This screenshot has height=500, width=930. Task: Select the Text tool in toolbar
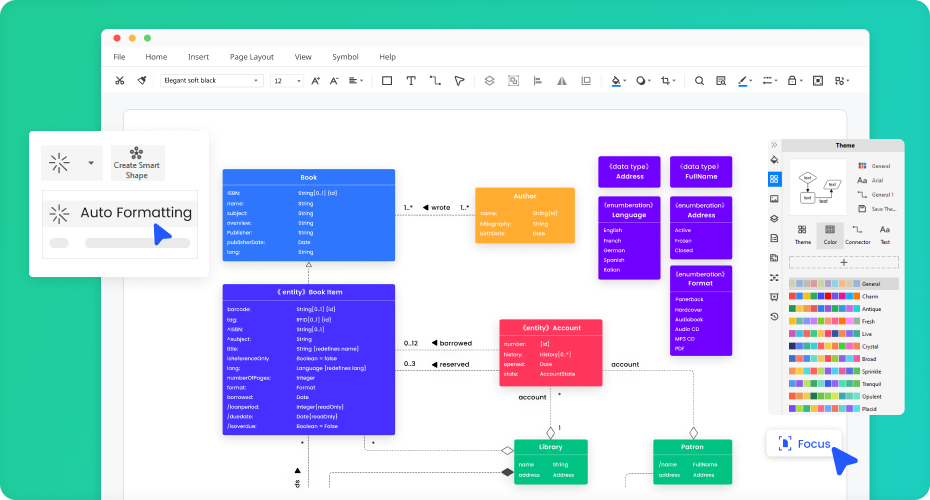coord(410,80)
